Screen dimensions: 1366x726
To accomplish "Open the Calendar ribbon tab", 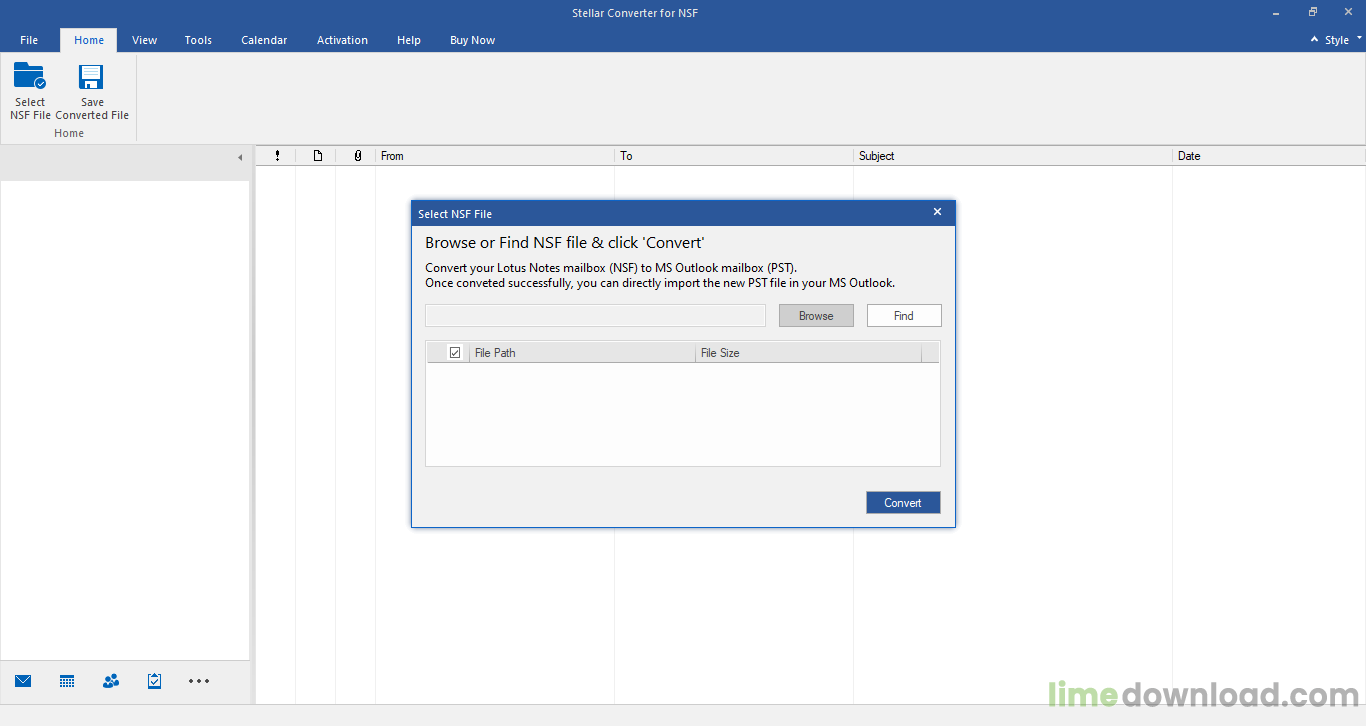I will (264, 40).
